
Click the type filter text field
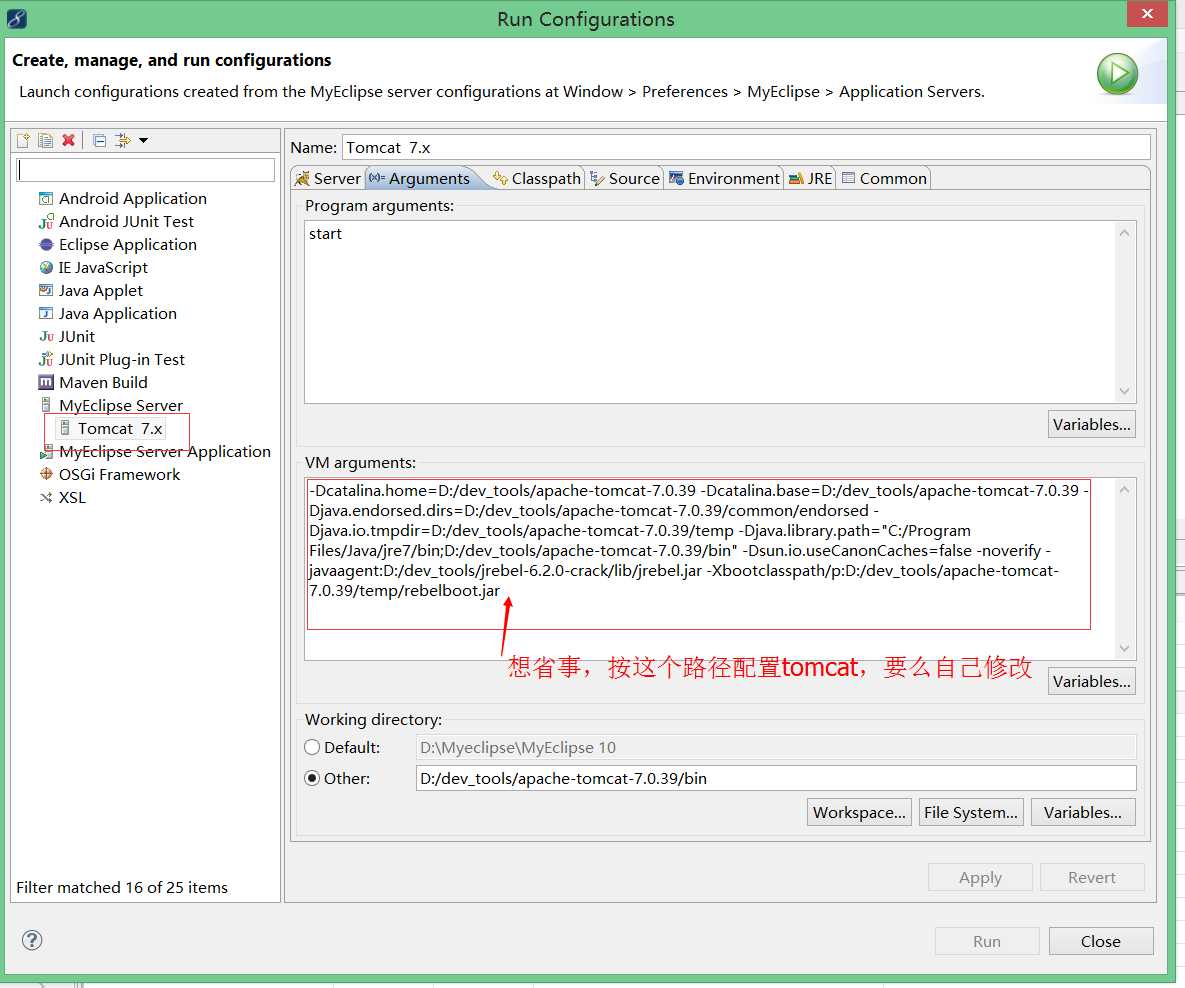[145, 170]
